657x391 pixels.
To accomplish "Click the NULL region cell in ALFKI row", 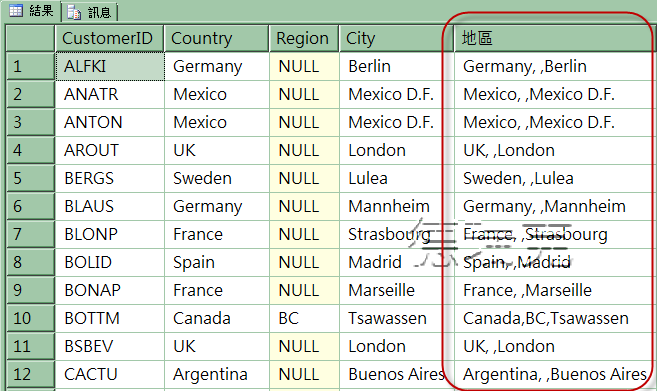I will tap(304, 66).
